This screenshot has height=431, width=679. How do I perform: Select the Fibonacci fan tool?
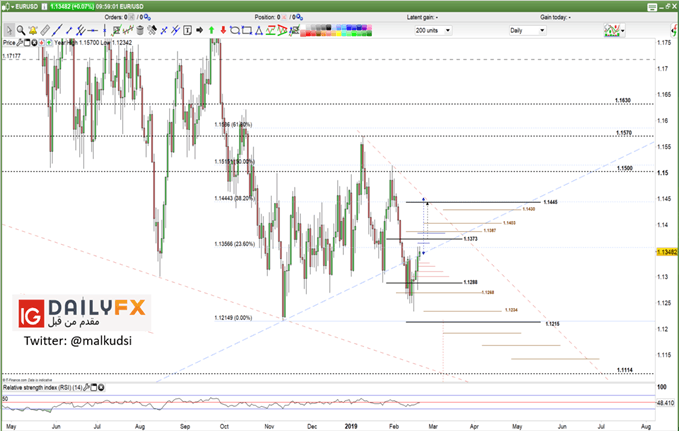pos(282,30)
